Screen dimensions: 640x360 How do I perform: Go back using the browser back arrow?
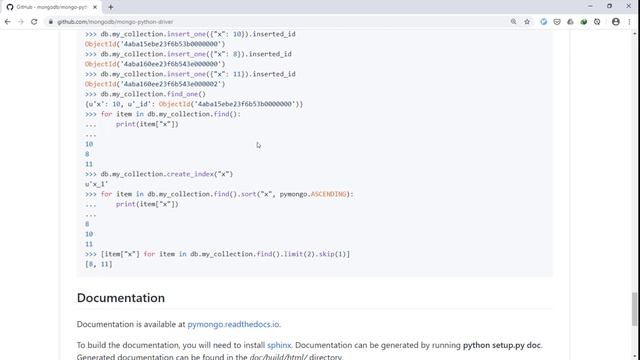coord(7,22)
